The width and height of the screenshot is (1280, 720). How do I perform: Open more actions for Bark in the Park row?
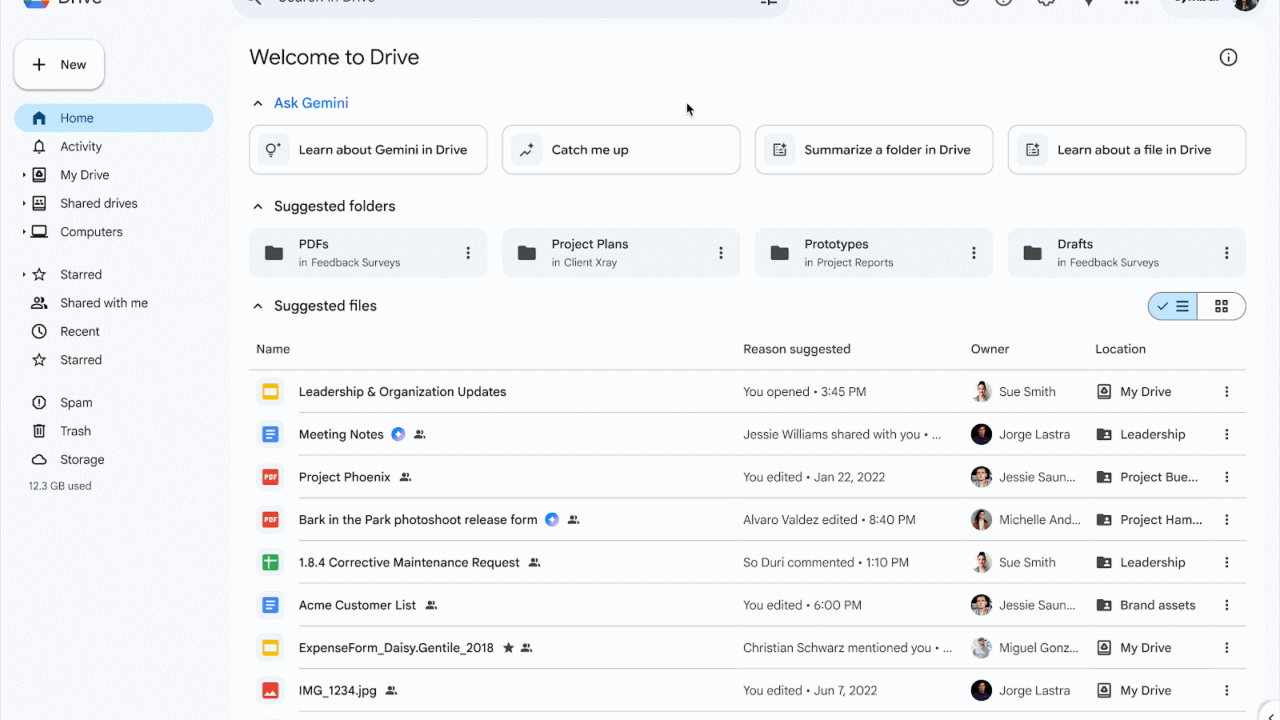click(1227, 520)
